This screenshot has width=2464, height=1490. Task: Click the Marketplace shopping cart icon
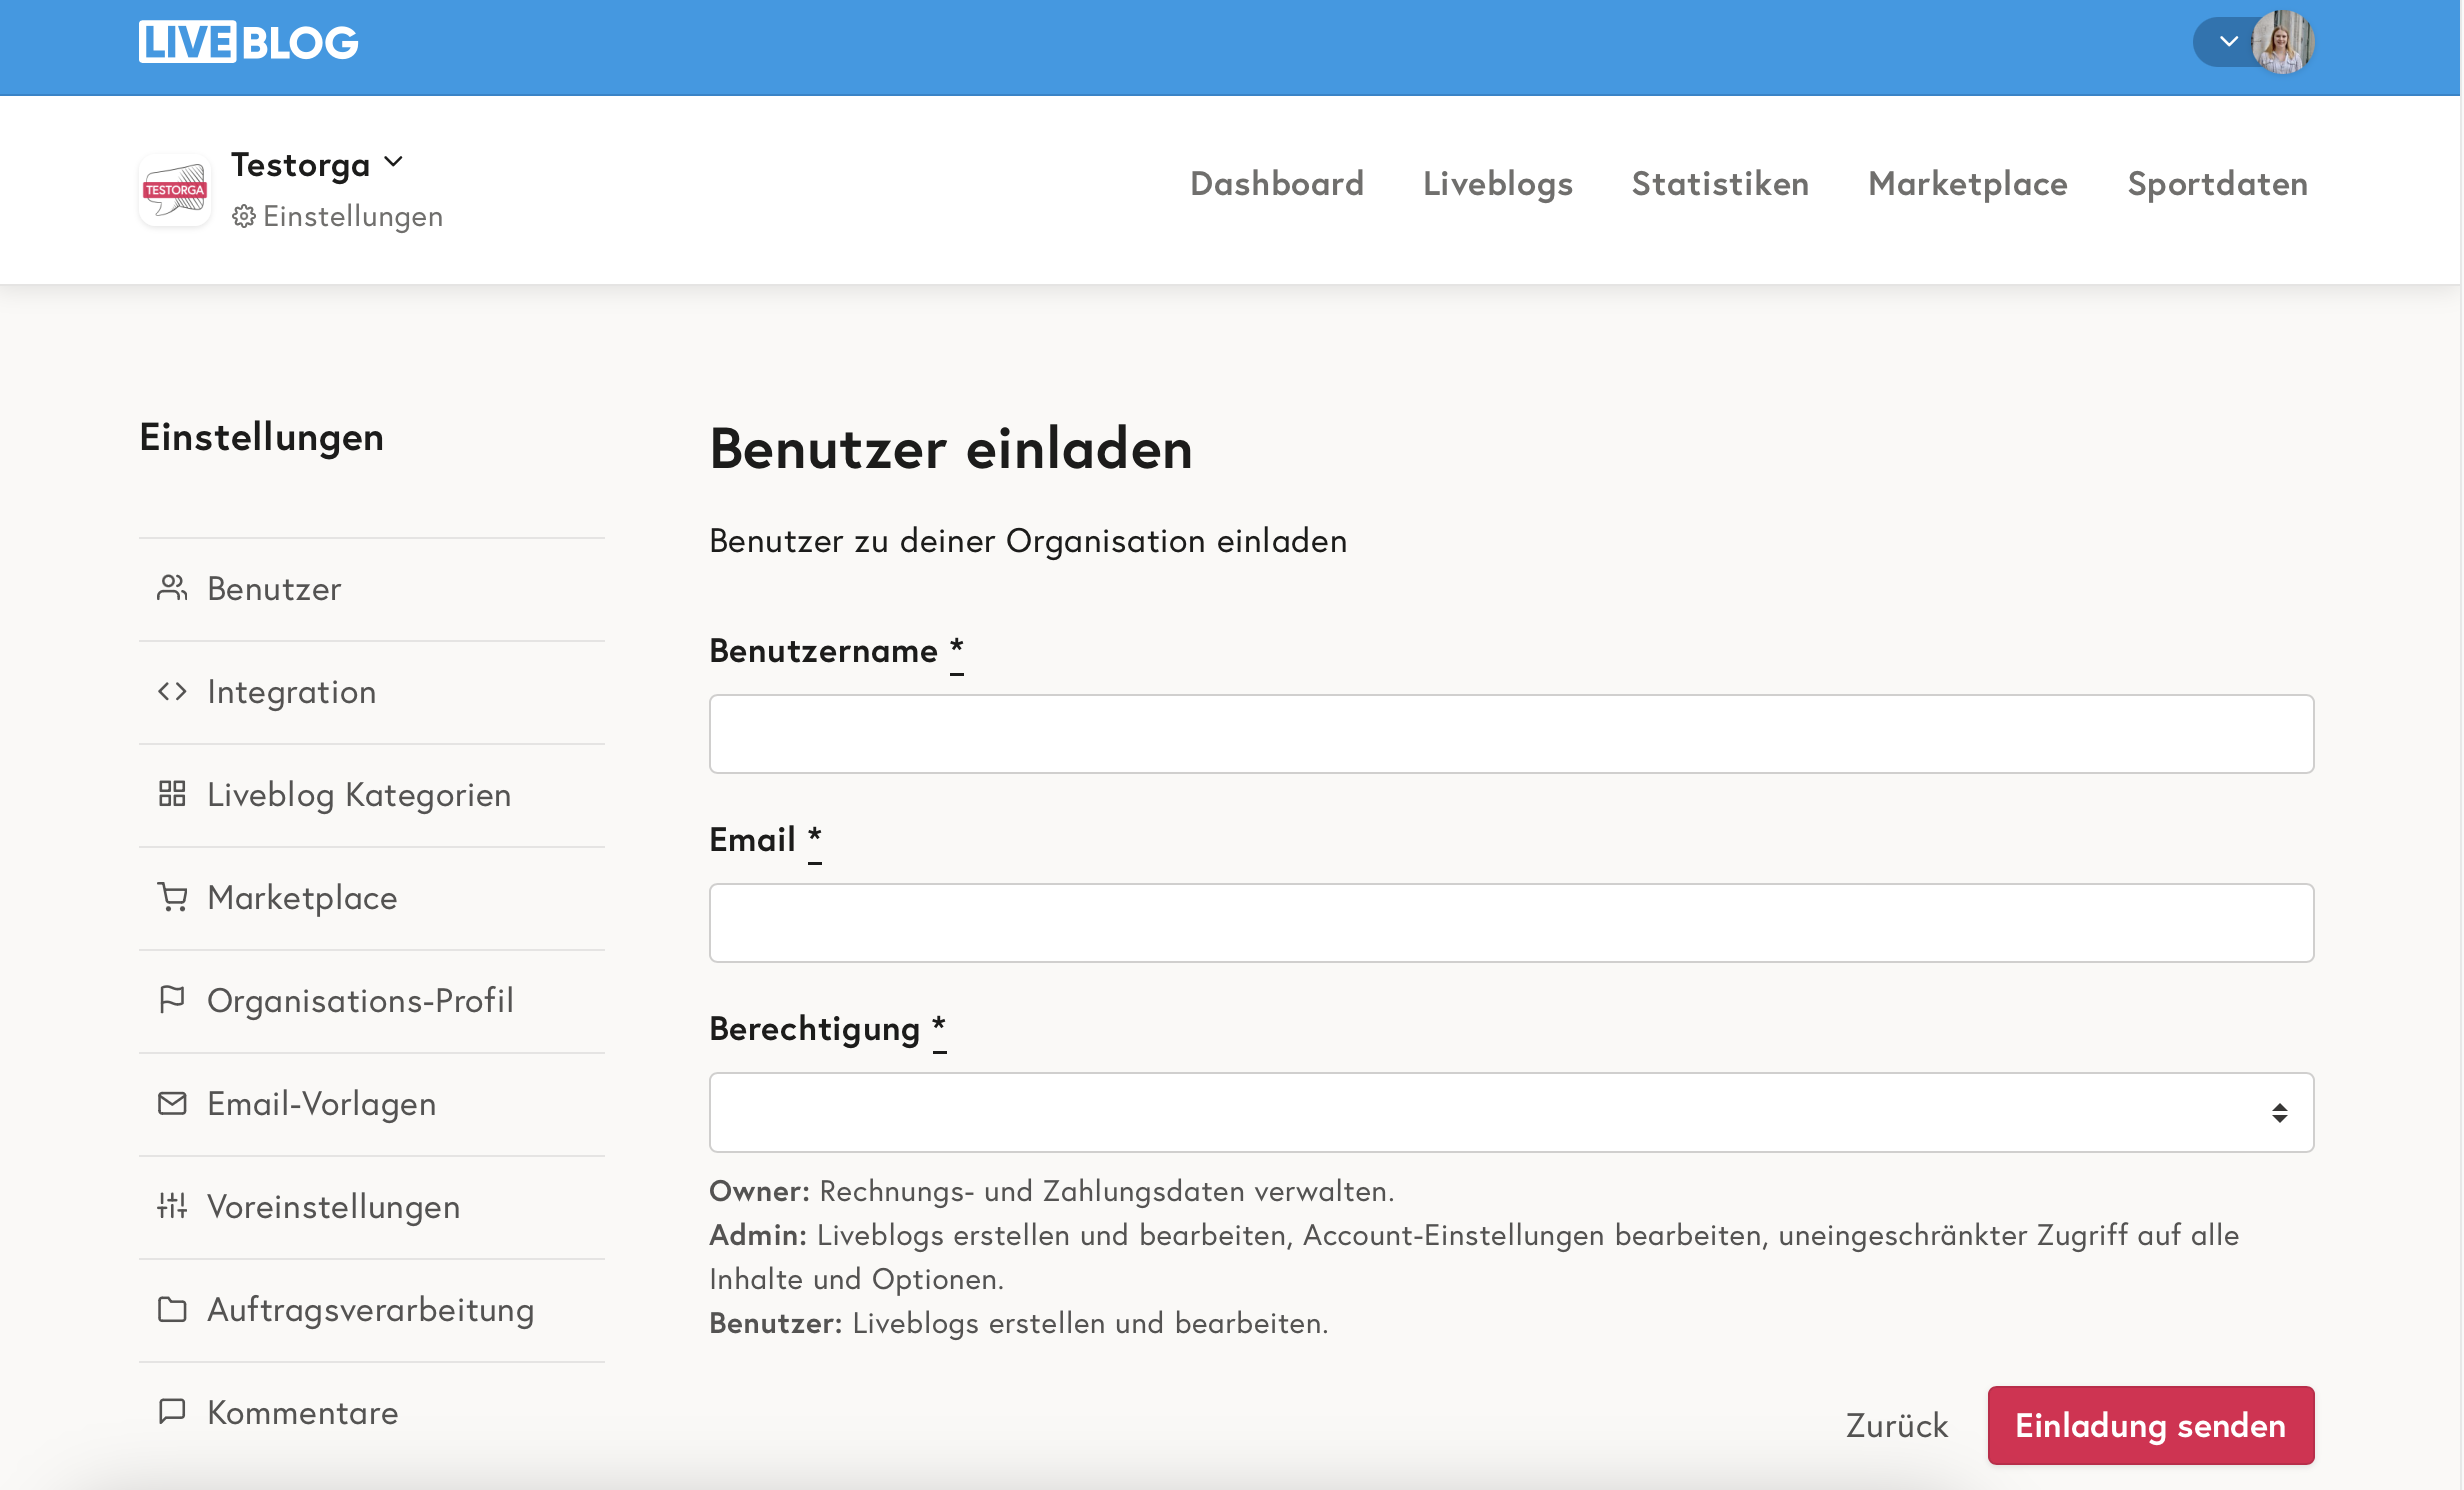[x=172, y=897]
